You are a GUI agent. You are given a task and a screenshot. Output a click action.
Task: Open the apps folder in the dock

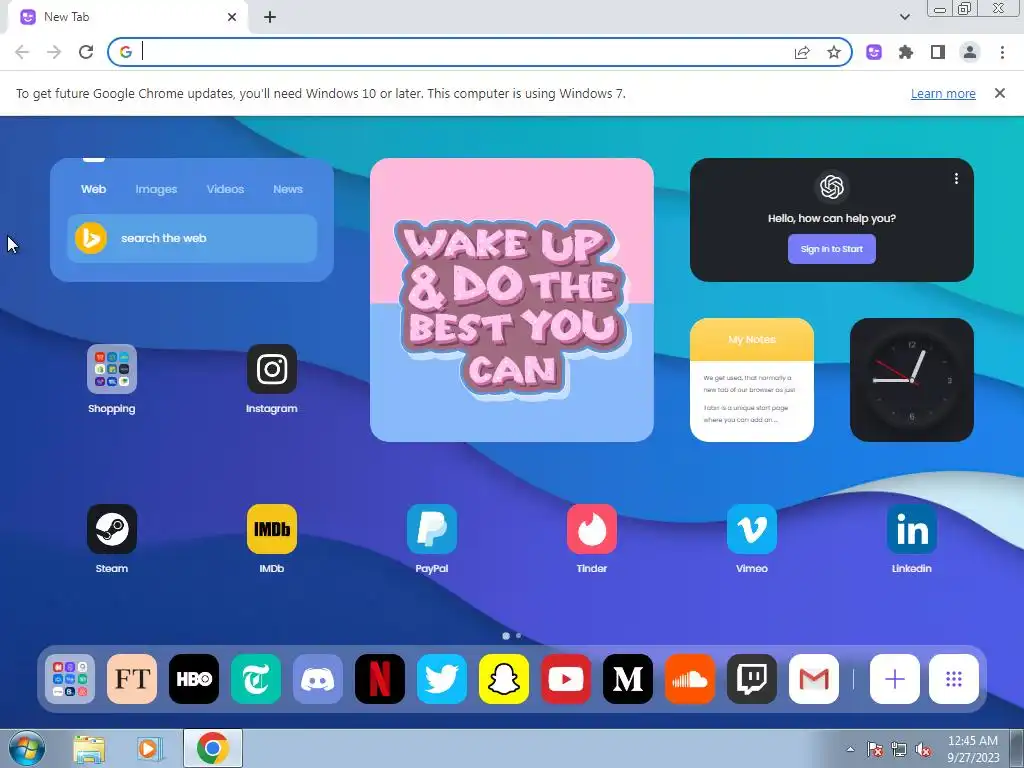click(70, 679)
